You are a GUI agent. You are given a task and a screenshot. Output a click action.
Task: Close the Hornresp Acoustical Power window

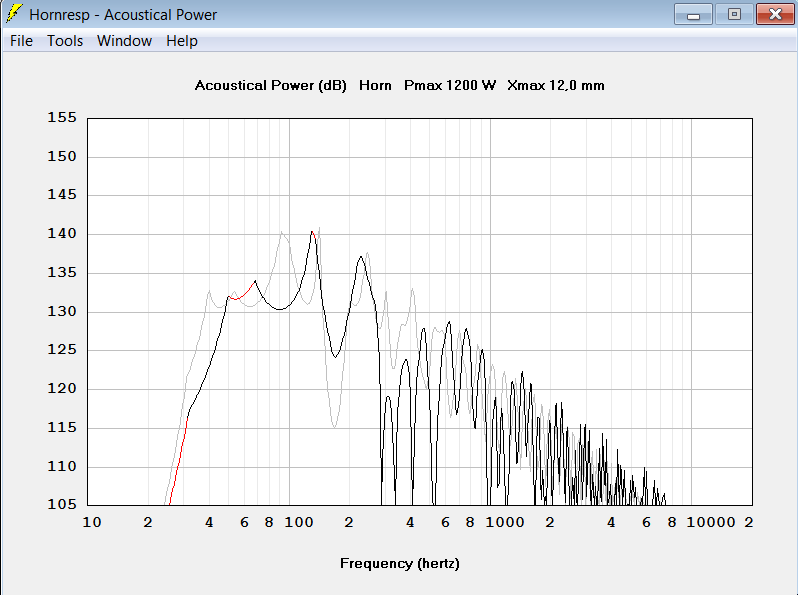pyautogui.click(x=775, y=14)
